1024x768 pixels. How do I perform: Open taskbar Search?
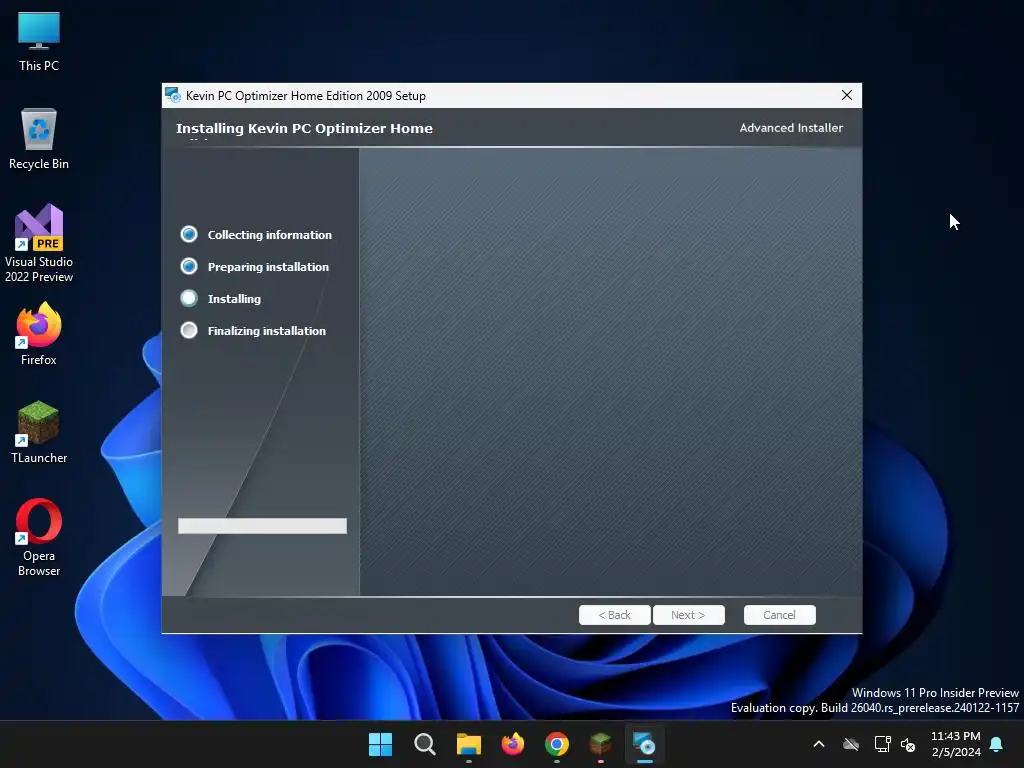[424, 744]
